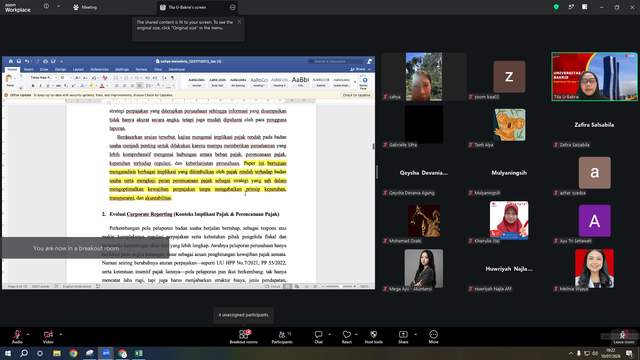Screen dimensions: 640x360
Task: Open view options on shared screen tab
Action: point(233,7)
